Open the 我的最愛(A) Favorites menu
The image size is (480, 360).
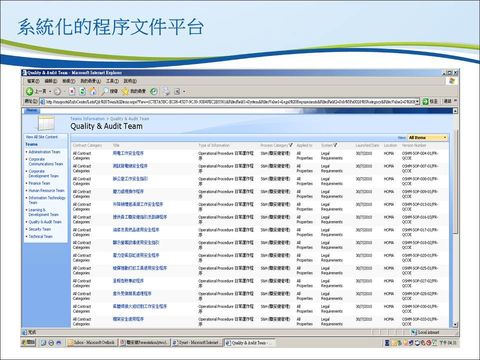pos(90,81)
